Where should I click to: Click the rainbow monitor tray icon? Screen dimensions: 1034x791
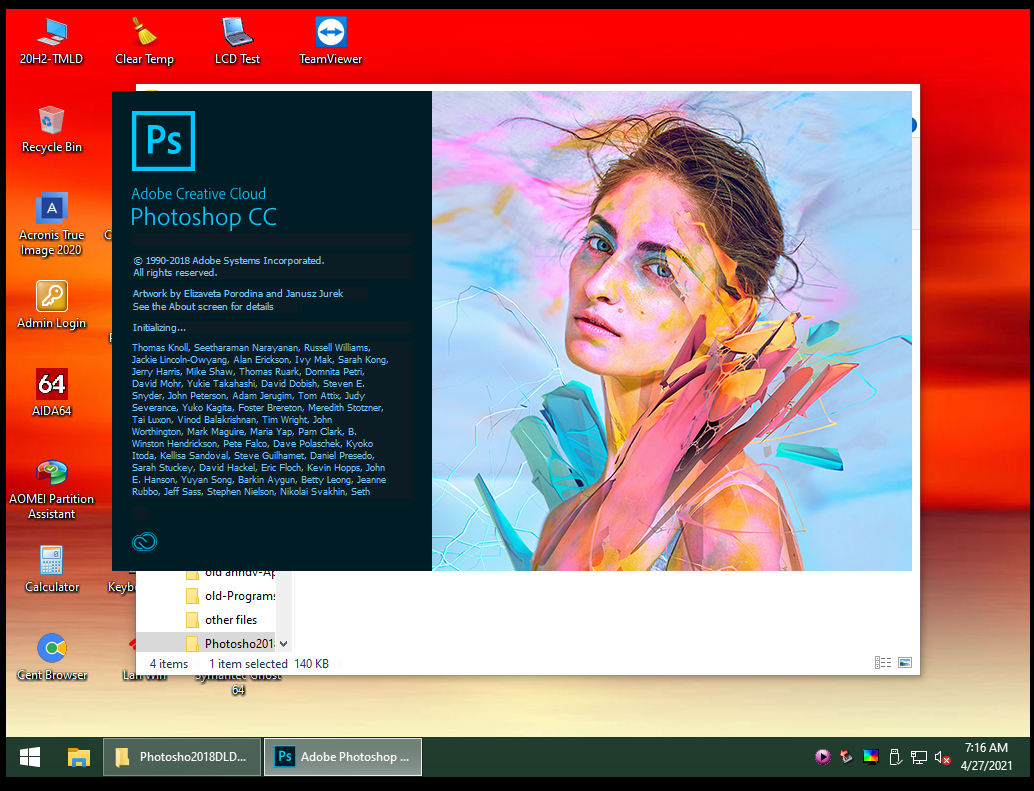click(x=870, y=757)
